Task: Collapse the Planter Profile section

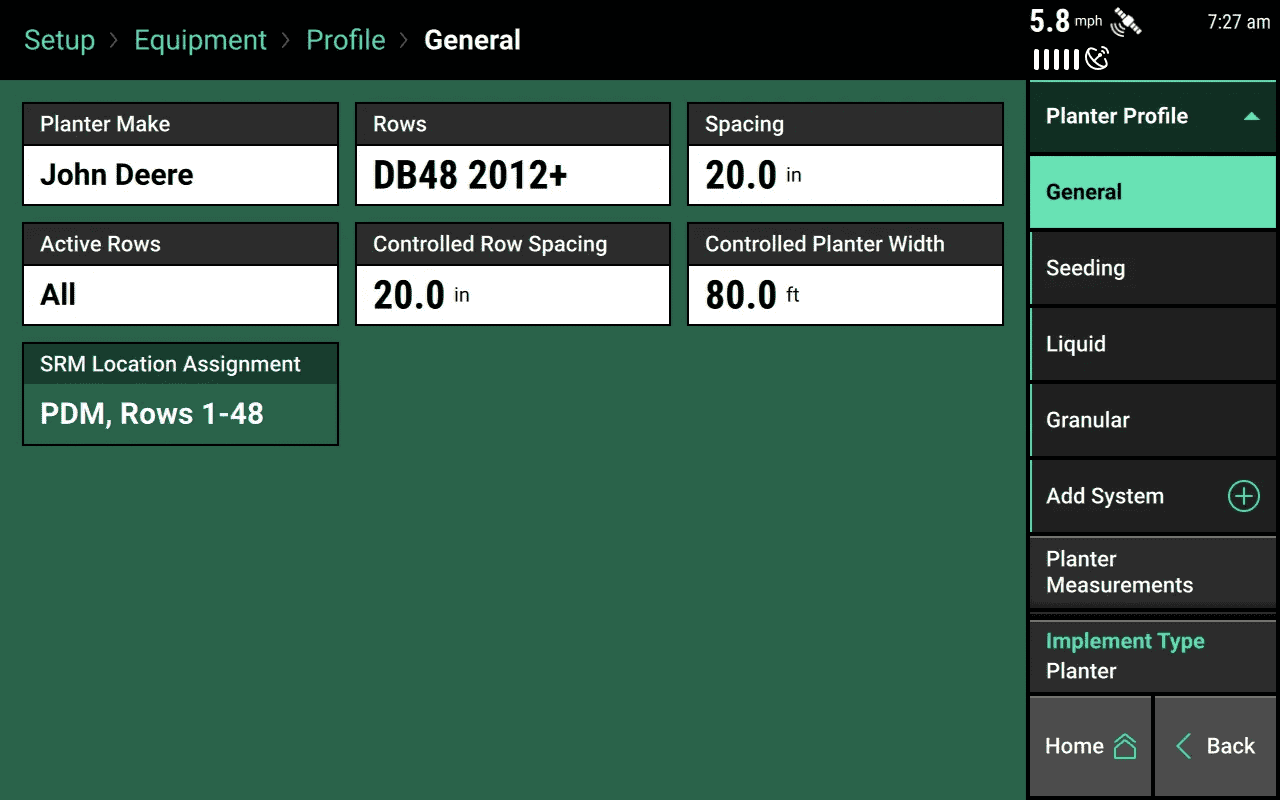Action: tap(1252, 116)
